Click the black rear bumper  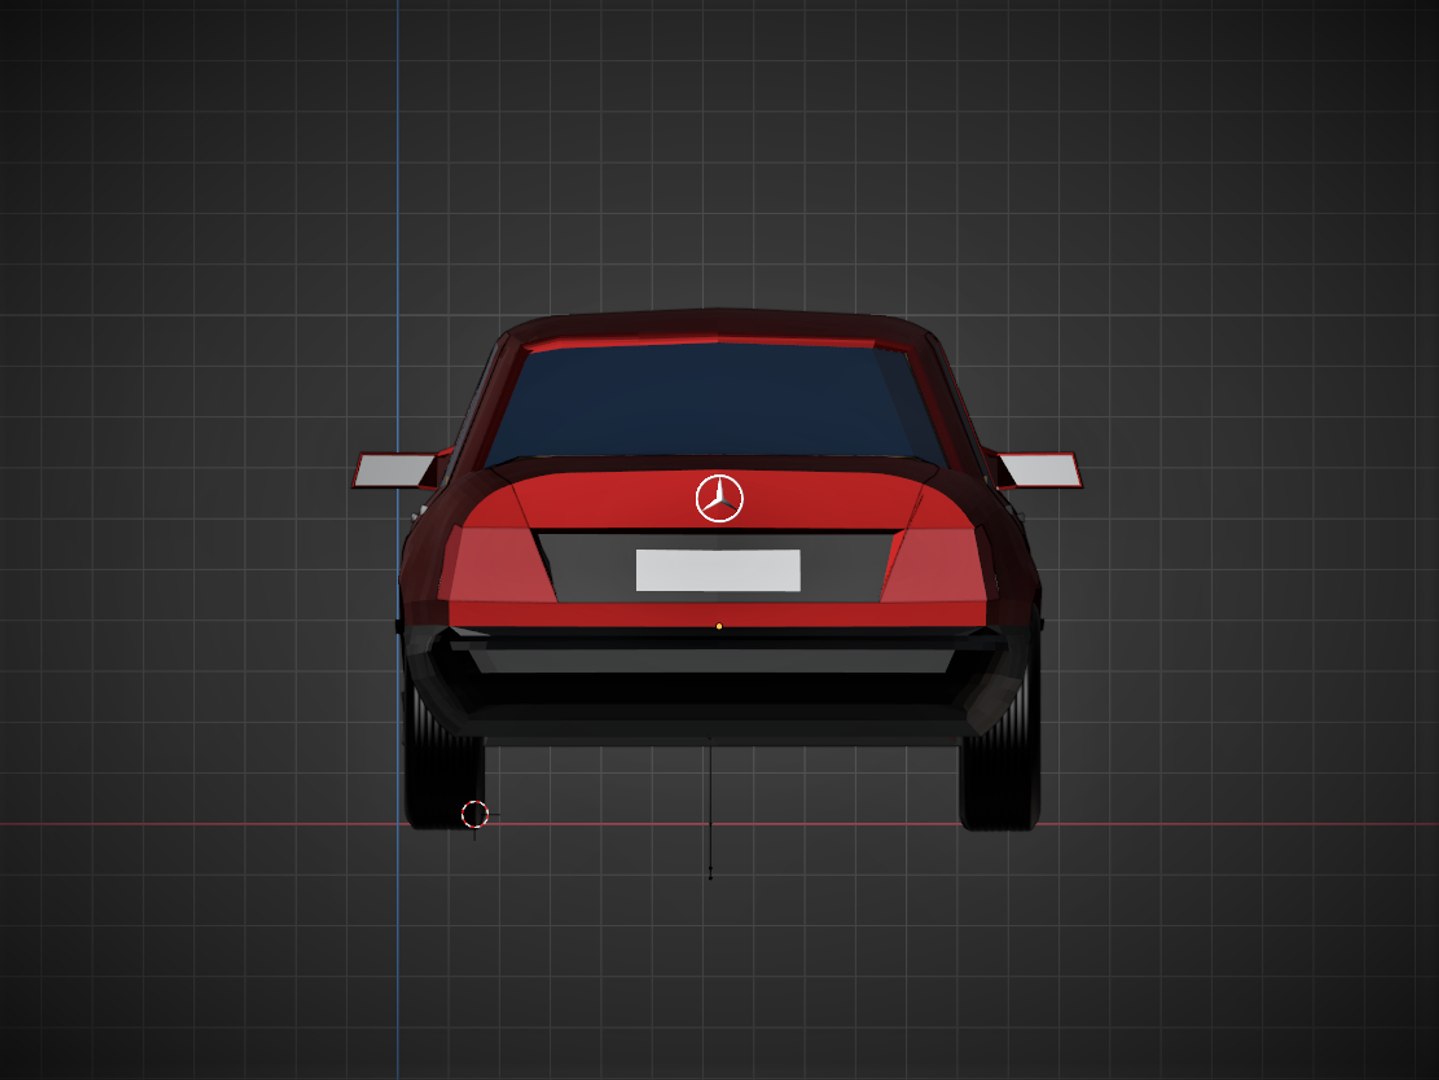[719, 685]
